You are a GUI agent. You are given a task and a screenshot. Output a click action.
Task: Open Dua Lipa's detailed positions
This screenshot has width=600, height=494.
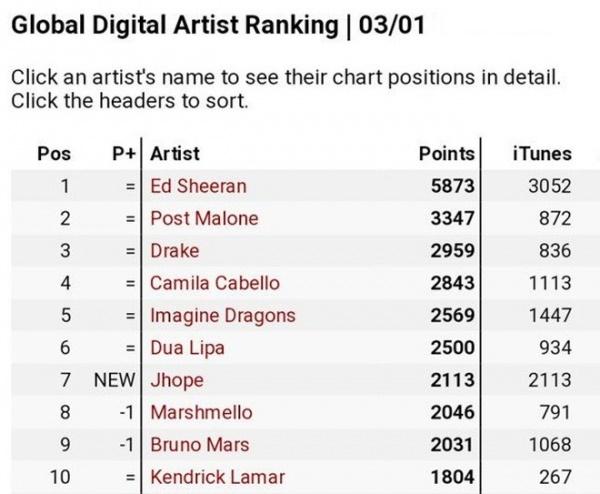187,348
